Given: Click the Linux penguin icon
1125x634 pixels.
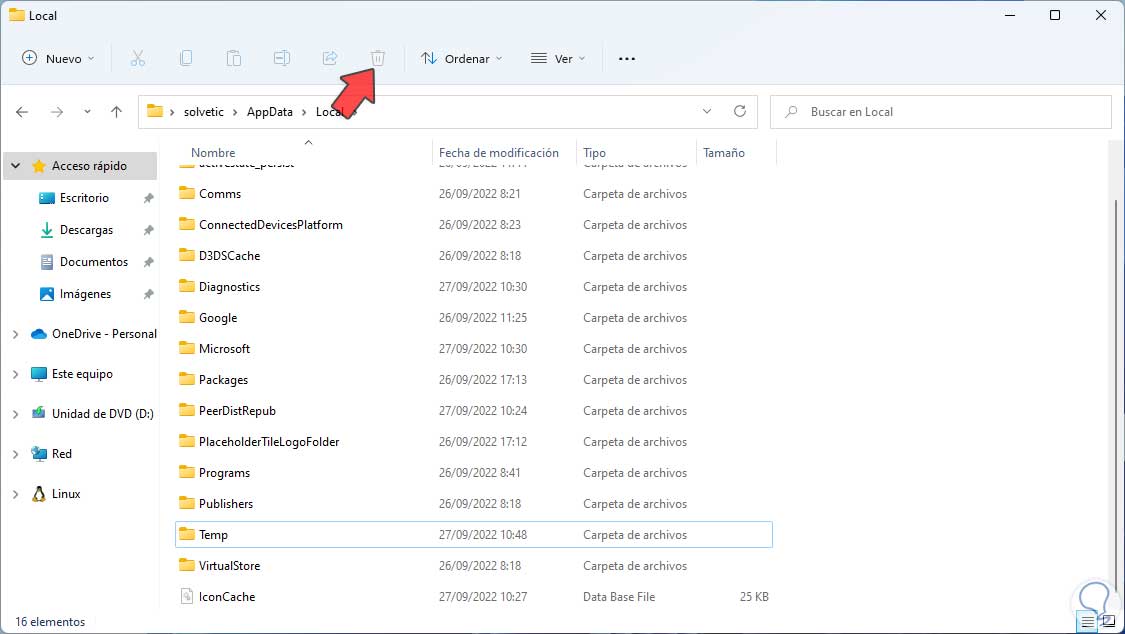Looking at the screenshot, I should tap(39, 493).
